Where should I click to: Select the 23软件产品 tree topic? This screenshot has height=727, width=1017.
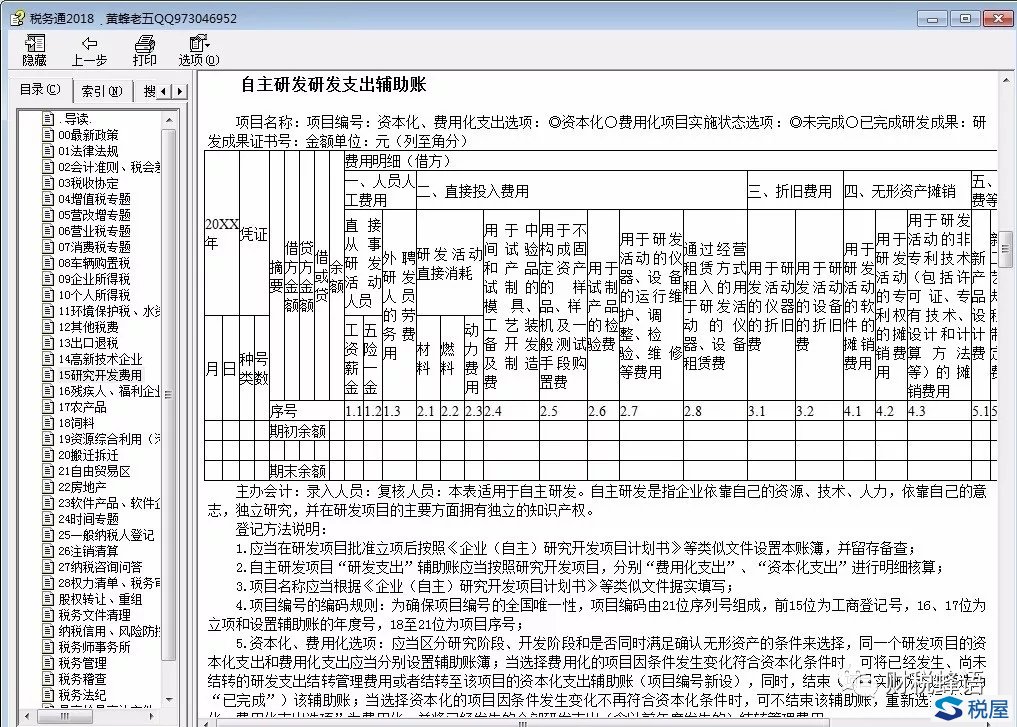pyautogui.click(x=109, y=503)
